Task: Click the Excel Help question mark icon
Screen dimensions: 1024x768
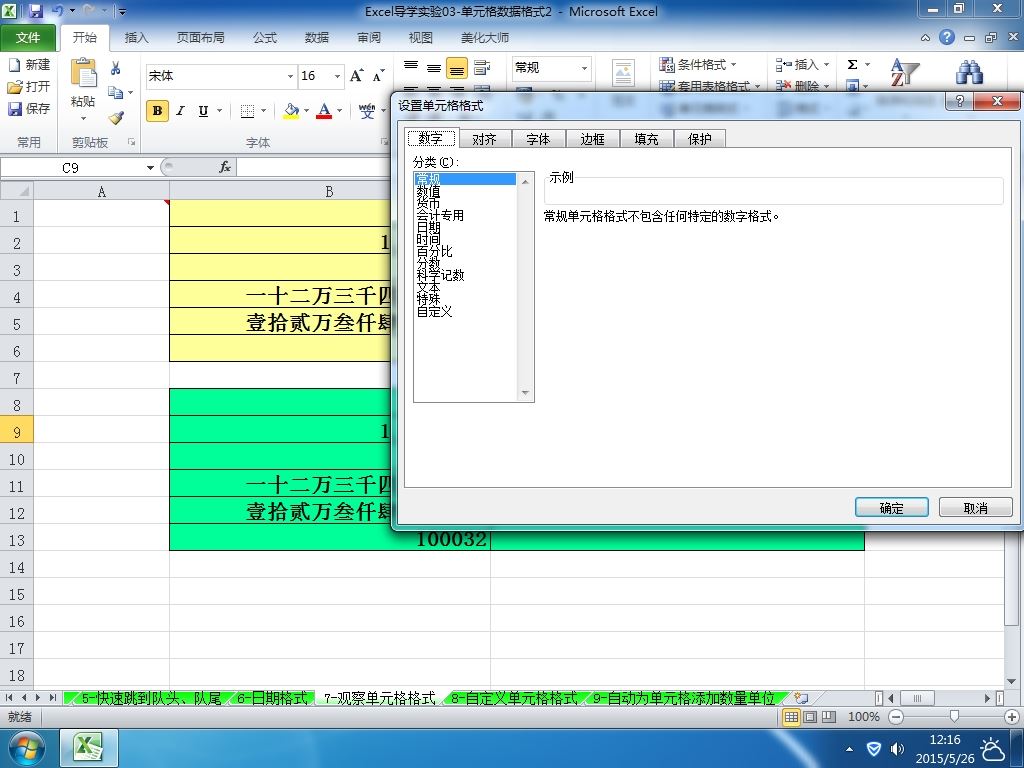Action: point(947,37)
